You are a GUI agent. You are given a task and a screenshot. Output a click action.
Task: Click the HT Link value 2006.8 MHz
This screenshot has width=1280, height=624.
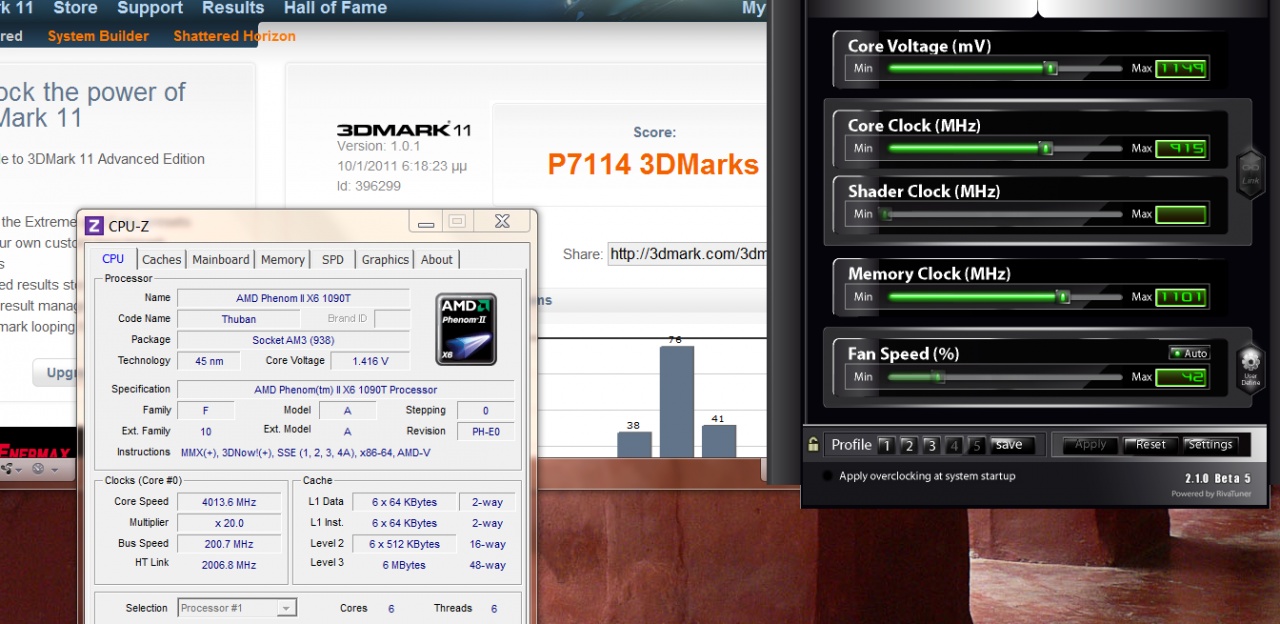point(227,565)
